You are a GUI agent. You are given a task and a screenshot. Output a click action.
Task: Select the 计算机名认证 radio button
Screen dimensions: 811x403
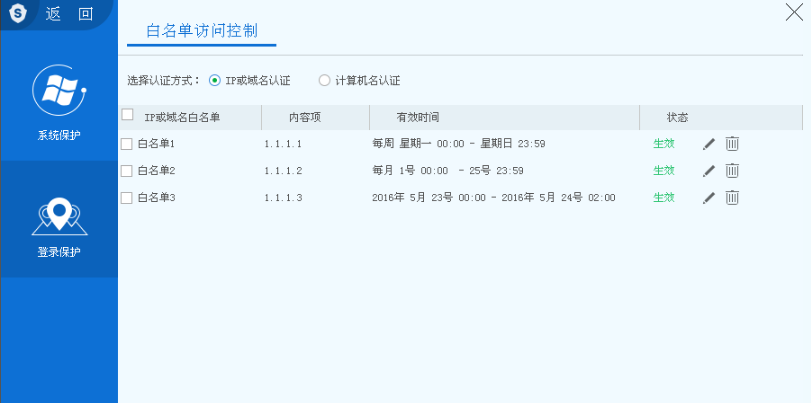pyautogui.click(x=324, y=81)
